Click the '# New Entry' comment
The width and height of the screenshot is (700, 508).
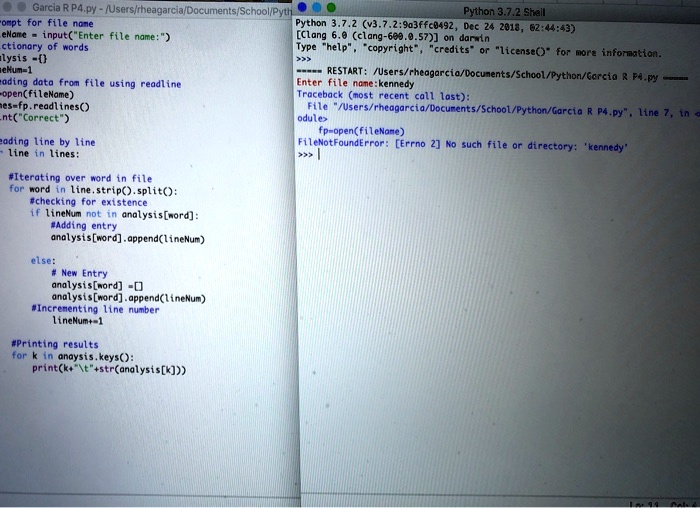pyautogui.click(x=79, y=273)
